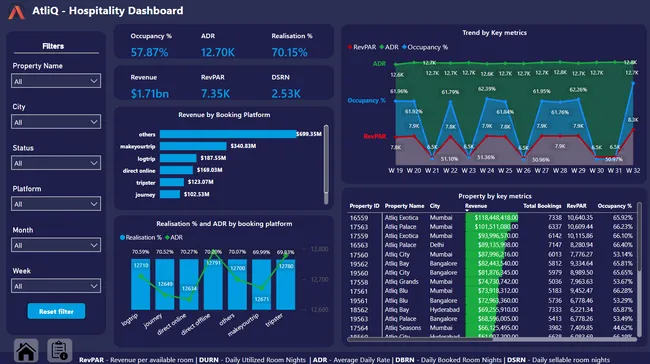Expand the City filter dropdown
Image resolution: width=650 pixels, height=364 pixels.
(x=56, y=122)
